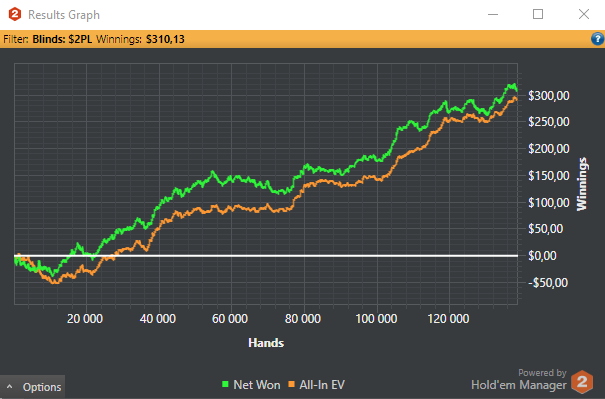Click the Hold'em Manager 2 title bar logo

pyautogui.click(x=15, y=15)
